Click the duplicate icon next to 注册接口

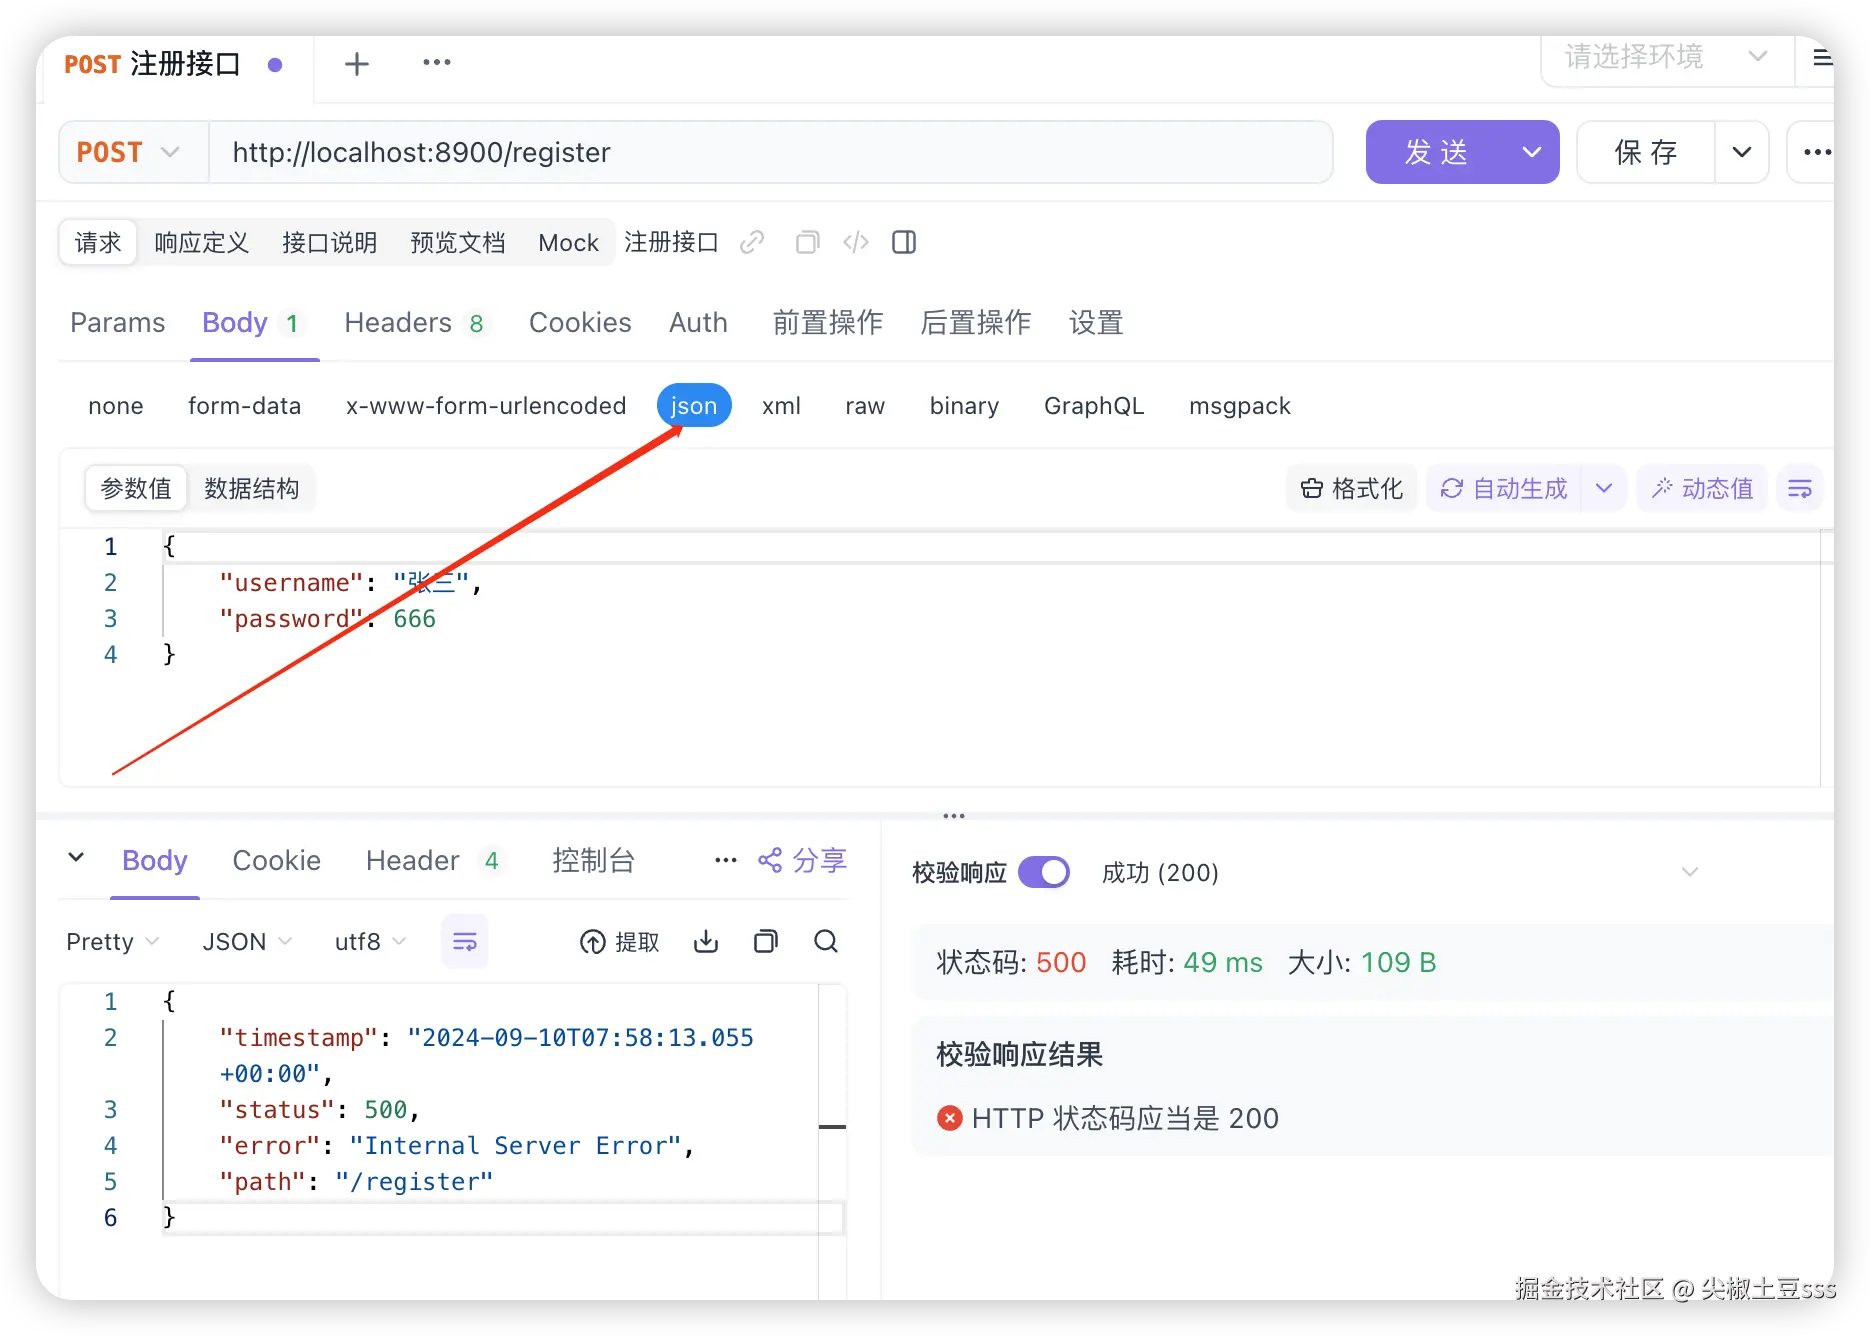click(x=807, y=242)
